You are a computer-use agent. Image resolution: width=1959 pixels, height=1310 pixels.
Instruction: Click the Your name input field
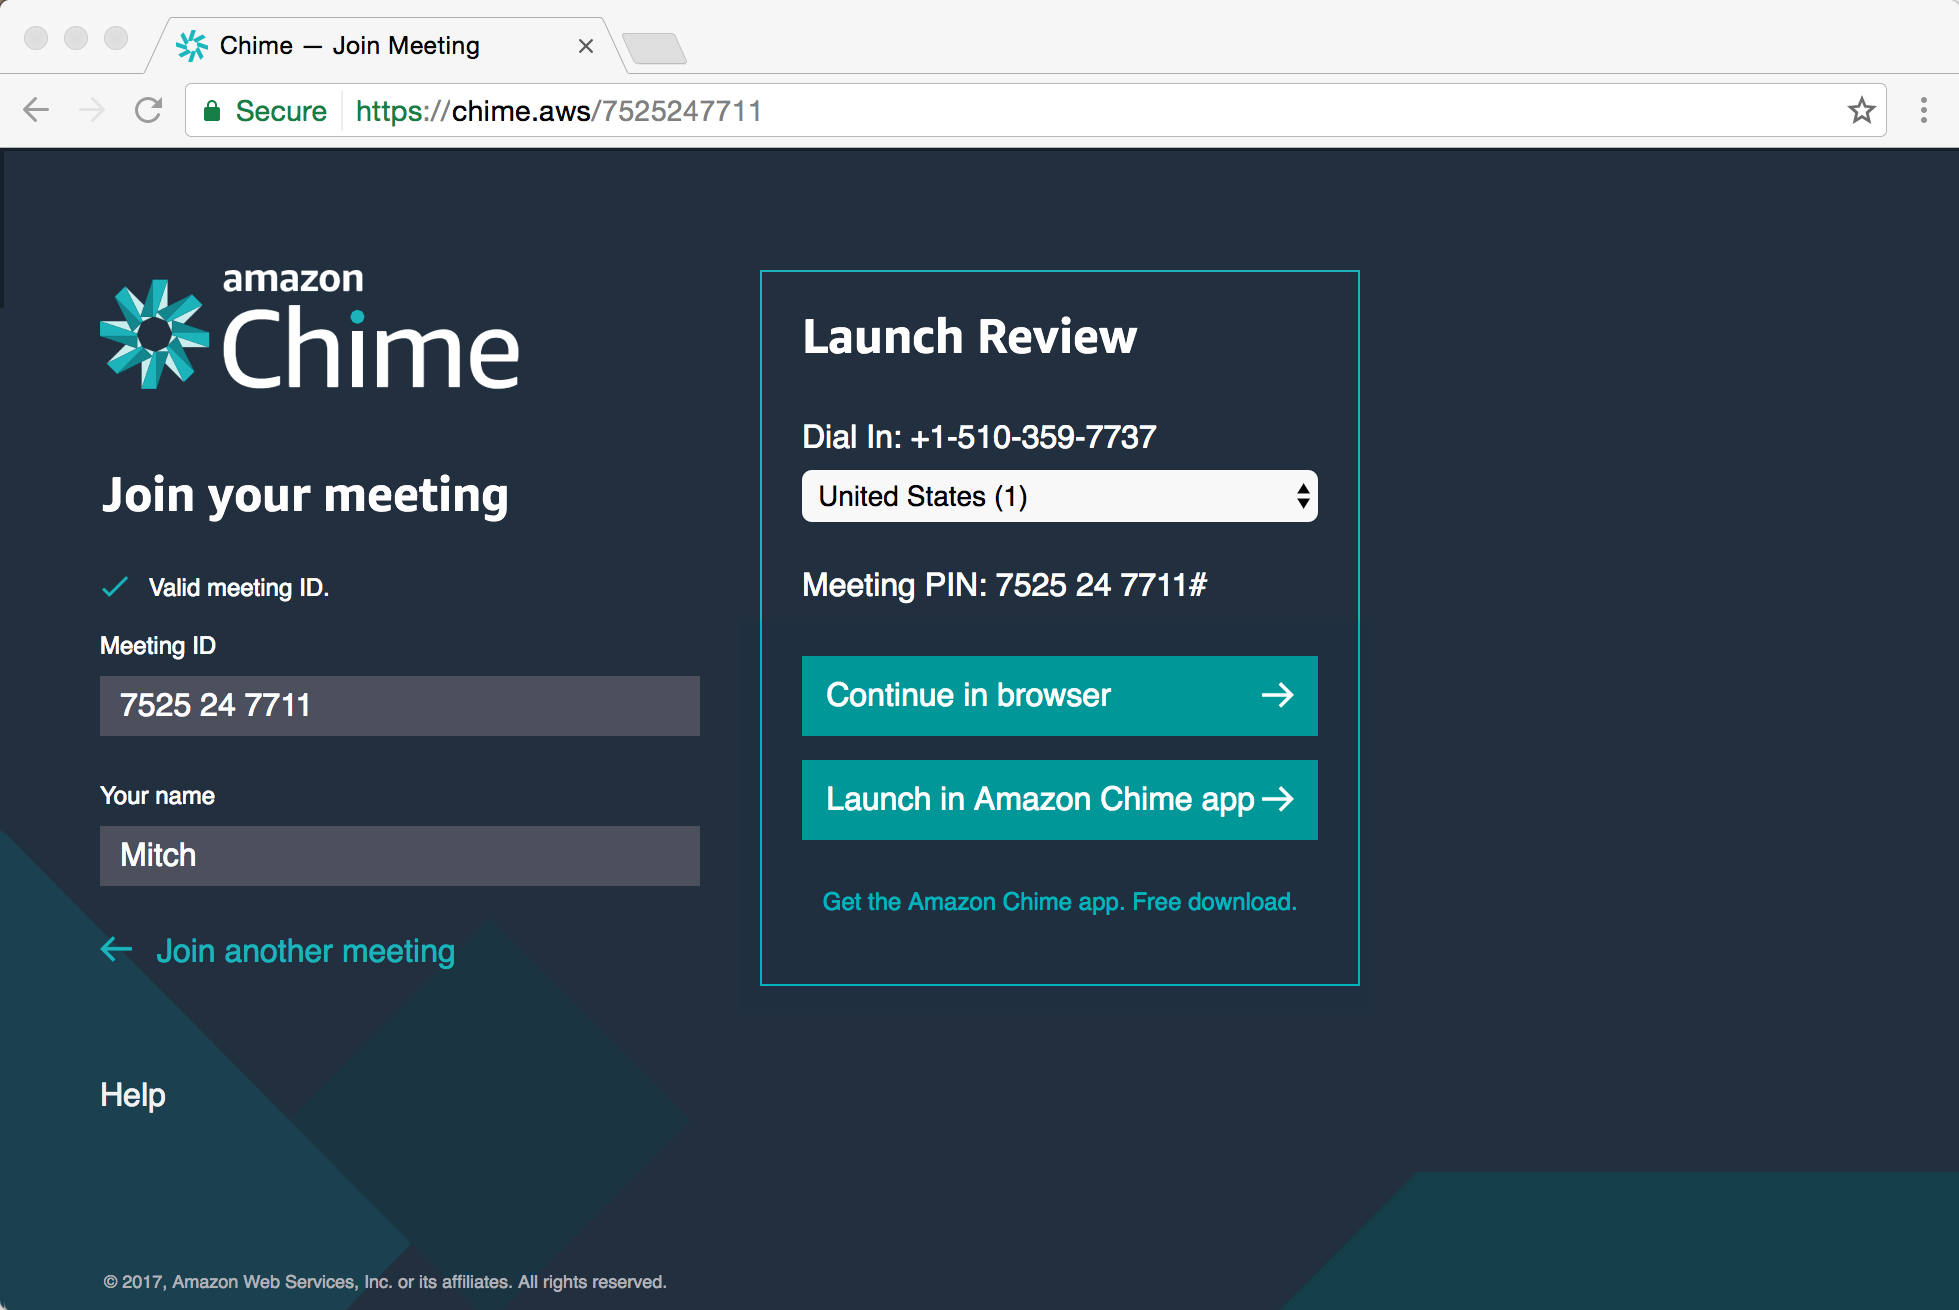(403, 854)
